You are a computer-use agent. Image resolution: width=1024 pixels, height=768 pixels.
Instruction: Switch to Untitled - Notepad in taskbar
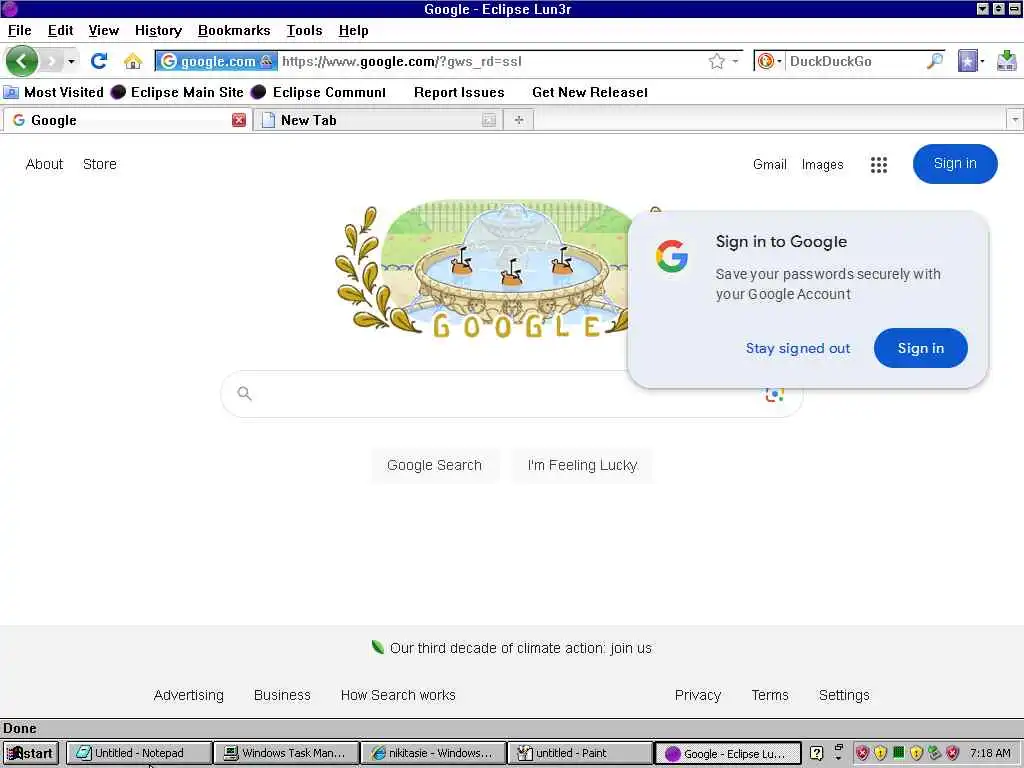[x=139, y=753]
